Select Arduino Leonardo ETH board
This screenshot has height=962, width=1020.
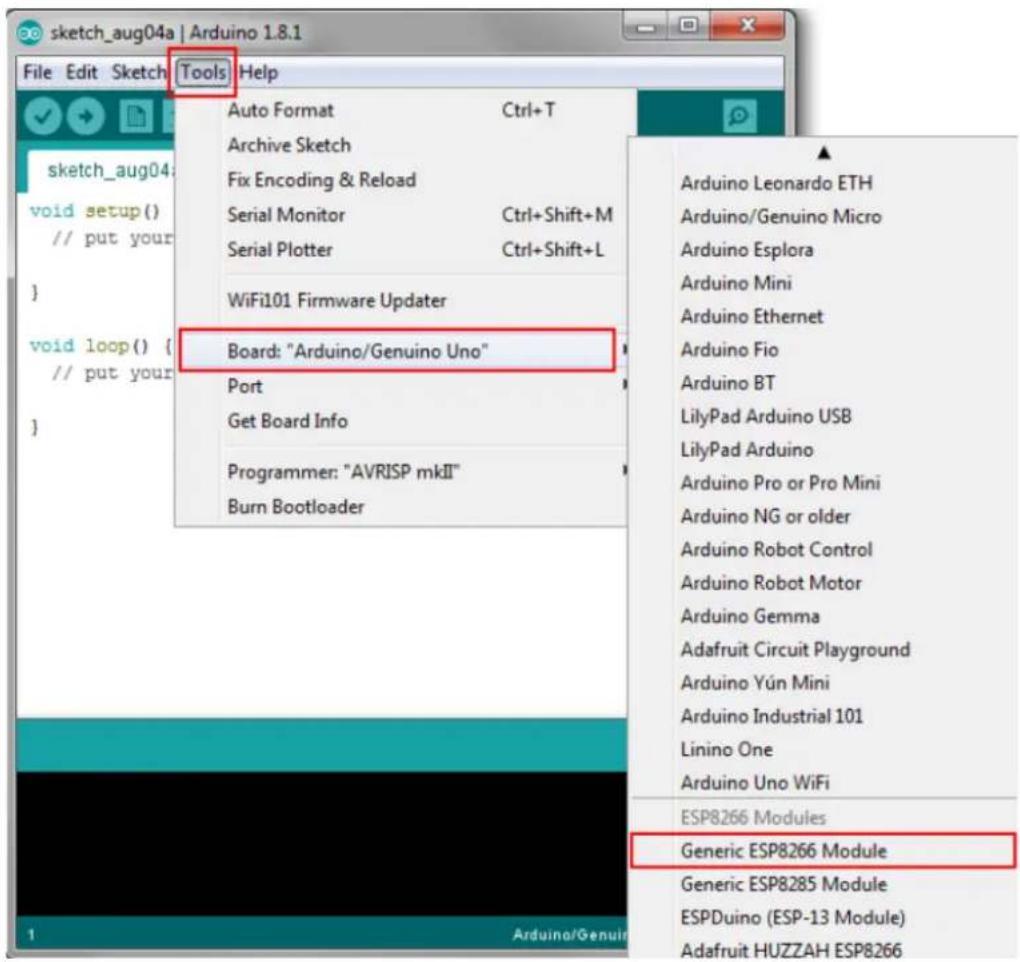pos(824,183)
